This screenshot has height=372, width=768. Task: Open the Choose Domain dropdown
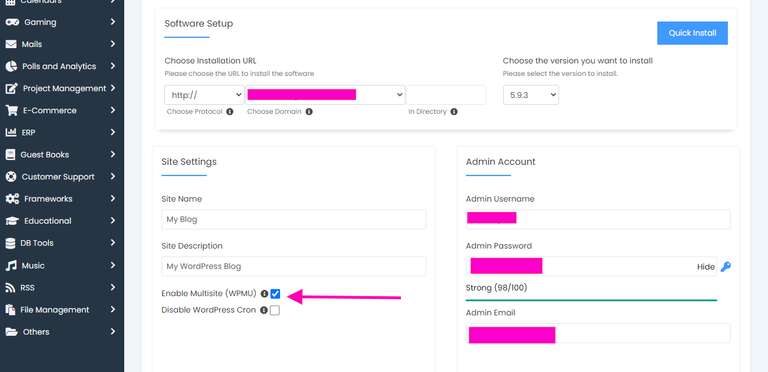(x=325, y=95)
